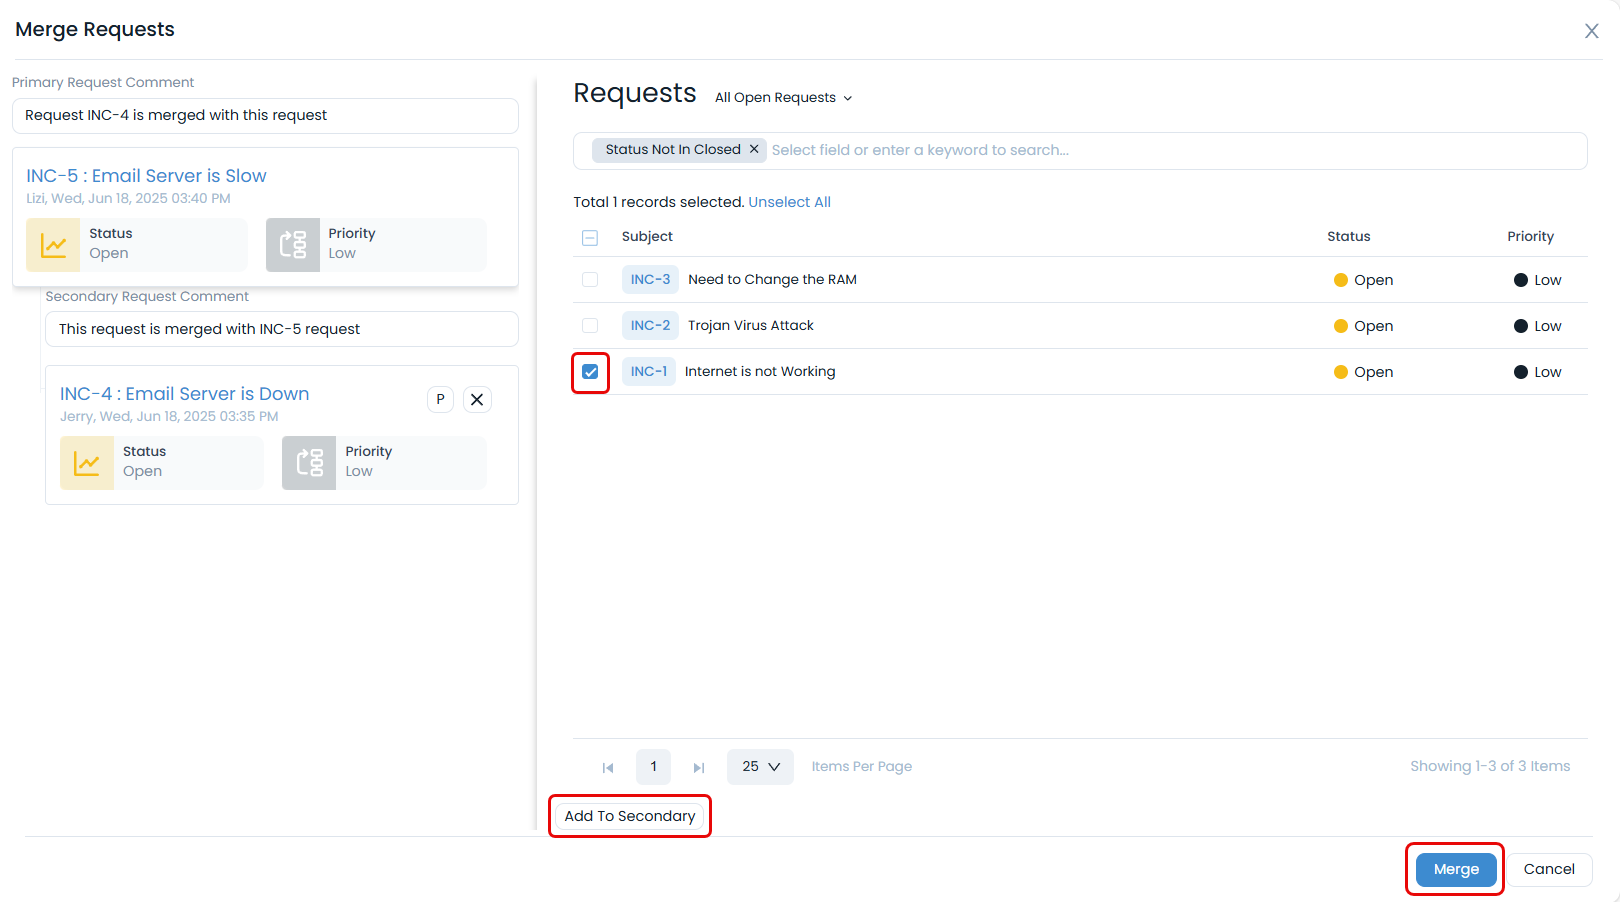Uncheck the selected INC-1 checkbox

coord(590,371)
